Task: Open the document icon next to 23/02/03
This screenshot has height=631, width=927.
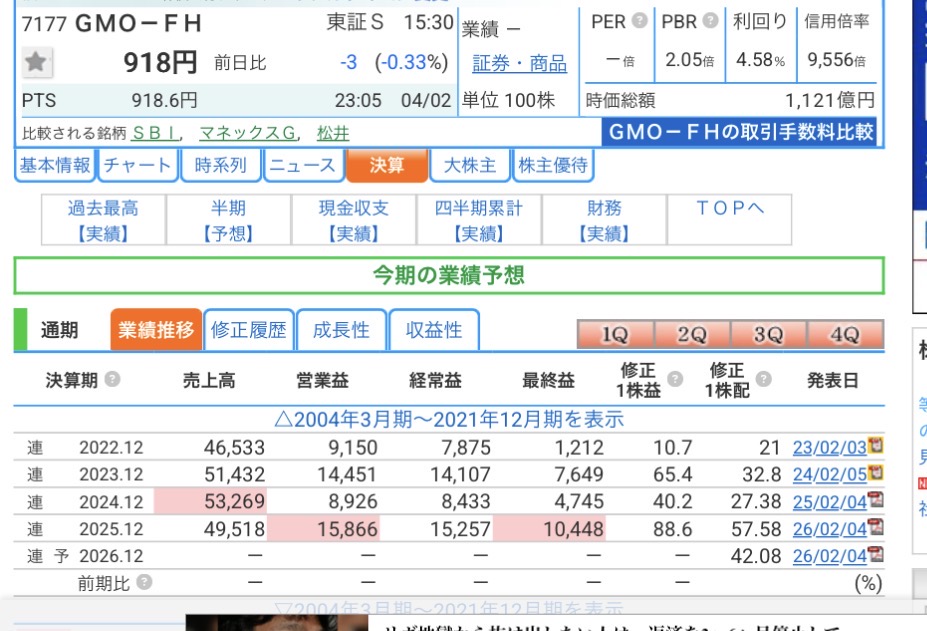Action: [x=876, y=446]
